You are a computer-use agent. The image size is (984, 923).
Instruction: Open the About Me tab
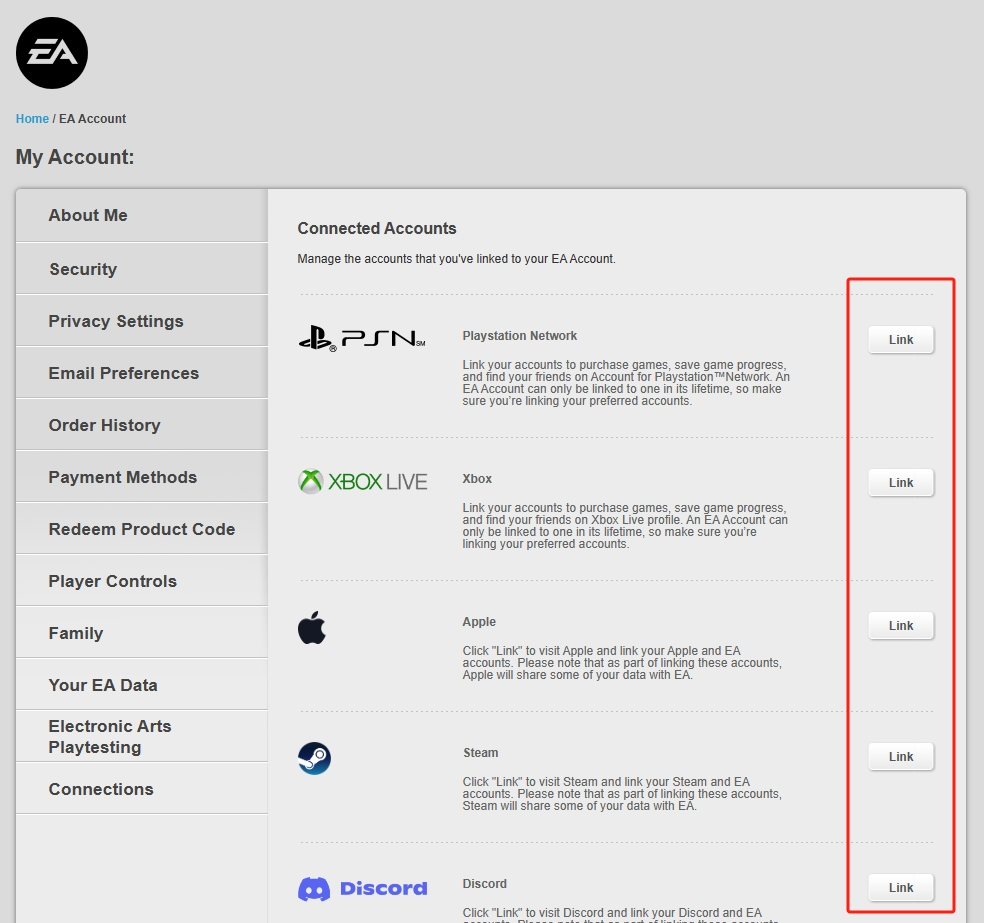(142, 215)
